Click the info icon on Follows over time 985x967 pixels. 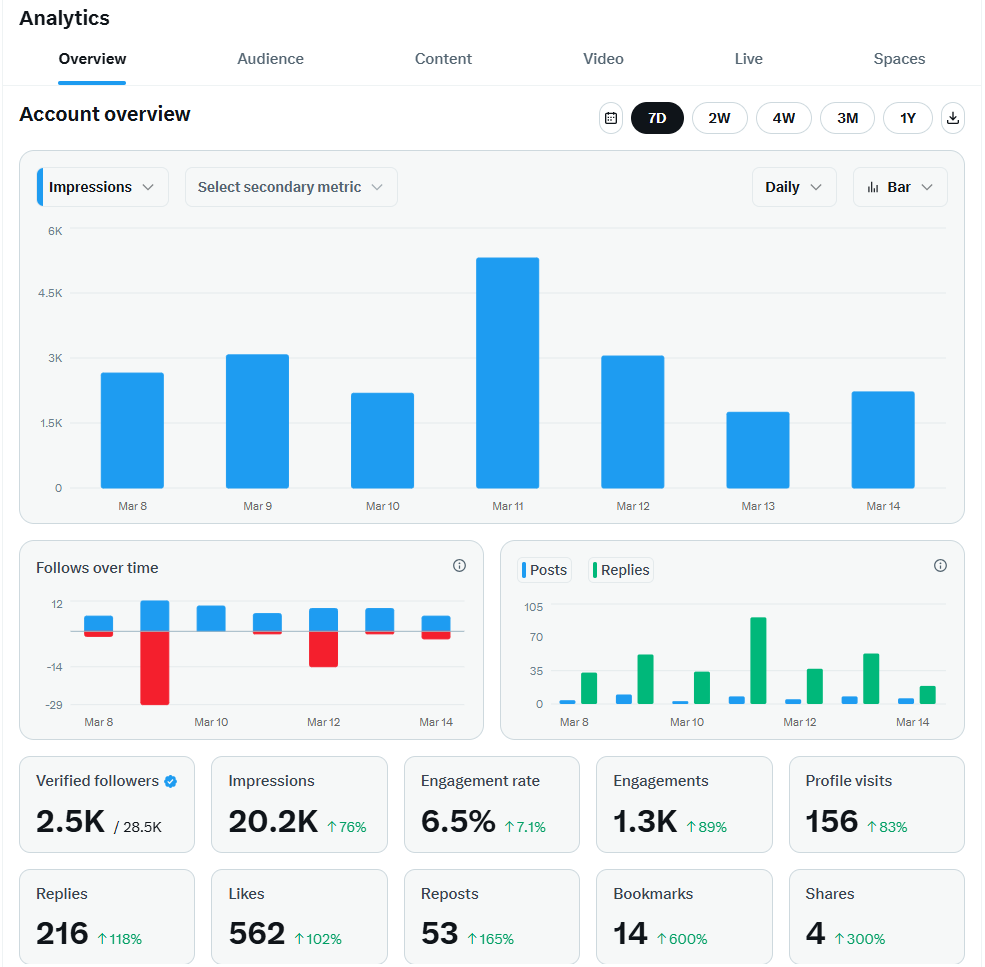pyautogui.click(x=459, y=565)
